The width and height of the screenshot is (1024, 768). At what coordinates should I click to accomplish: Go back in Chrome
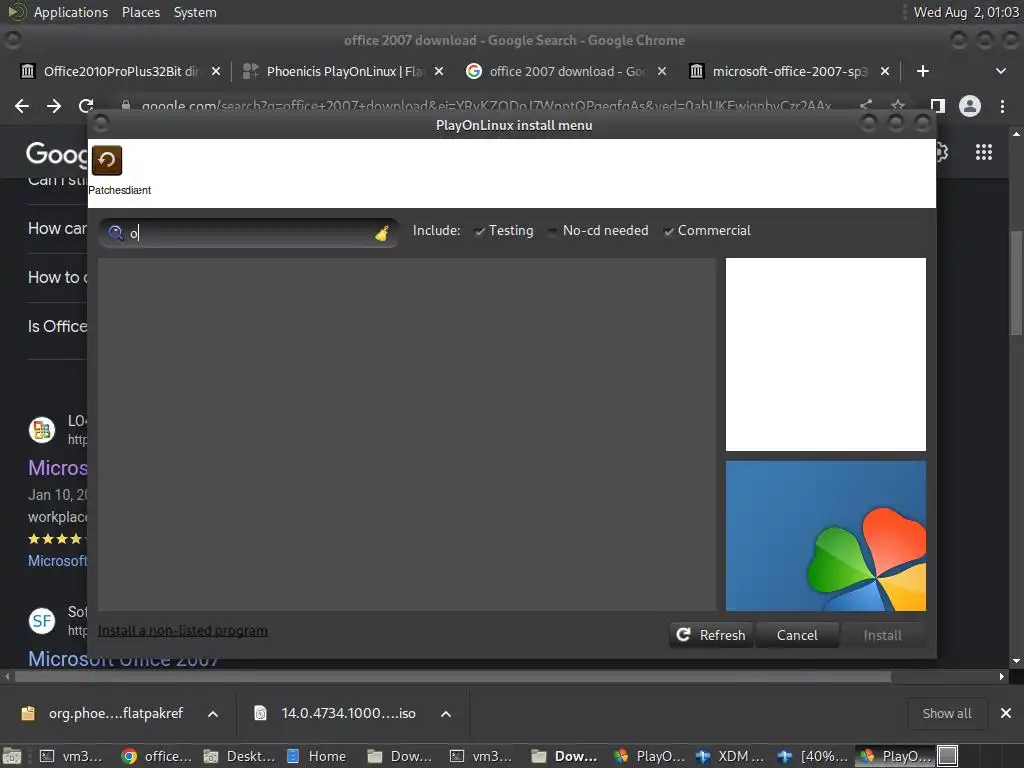22,106
